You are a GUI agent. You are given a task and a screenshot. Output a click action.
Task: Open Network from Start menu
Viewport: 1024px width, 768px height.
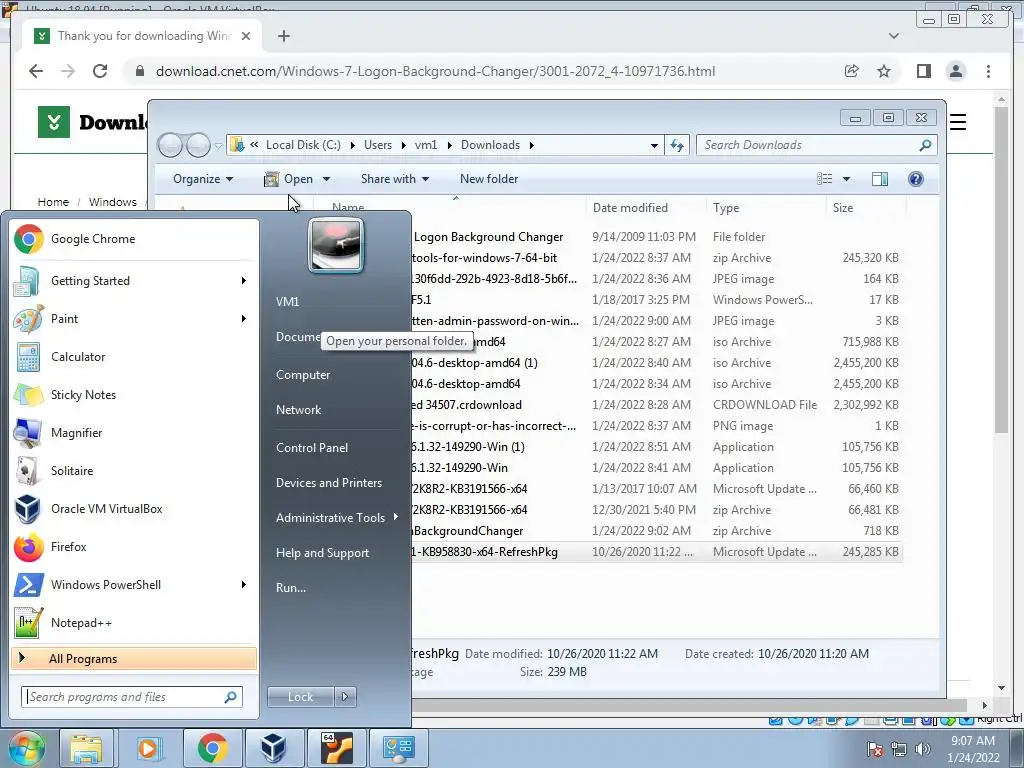(x=298, y=410)
